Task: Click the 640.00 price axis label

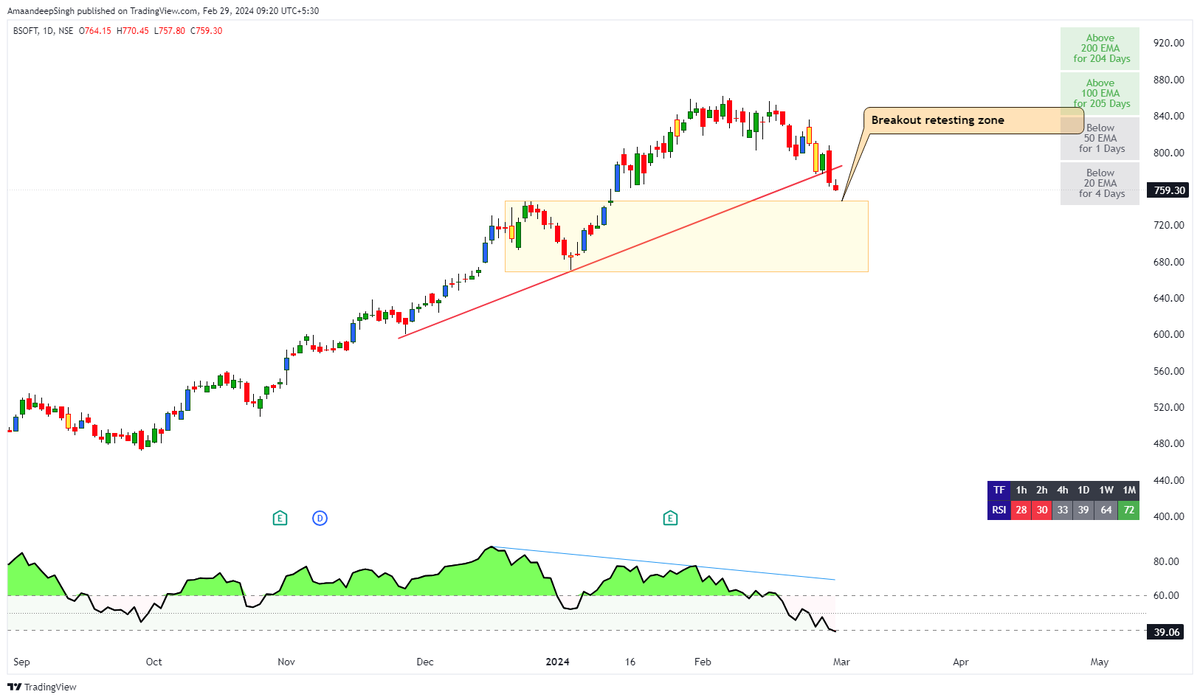Action: tap(1167, 298)
